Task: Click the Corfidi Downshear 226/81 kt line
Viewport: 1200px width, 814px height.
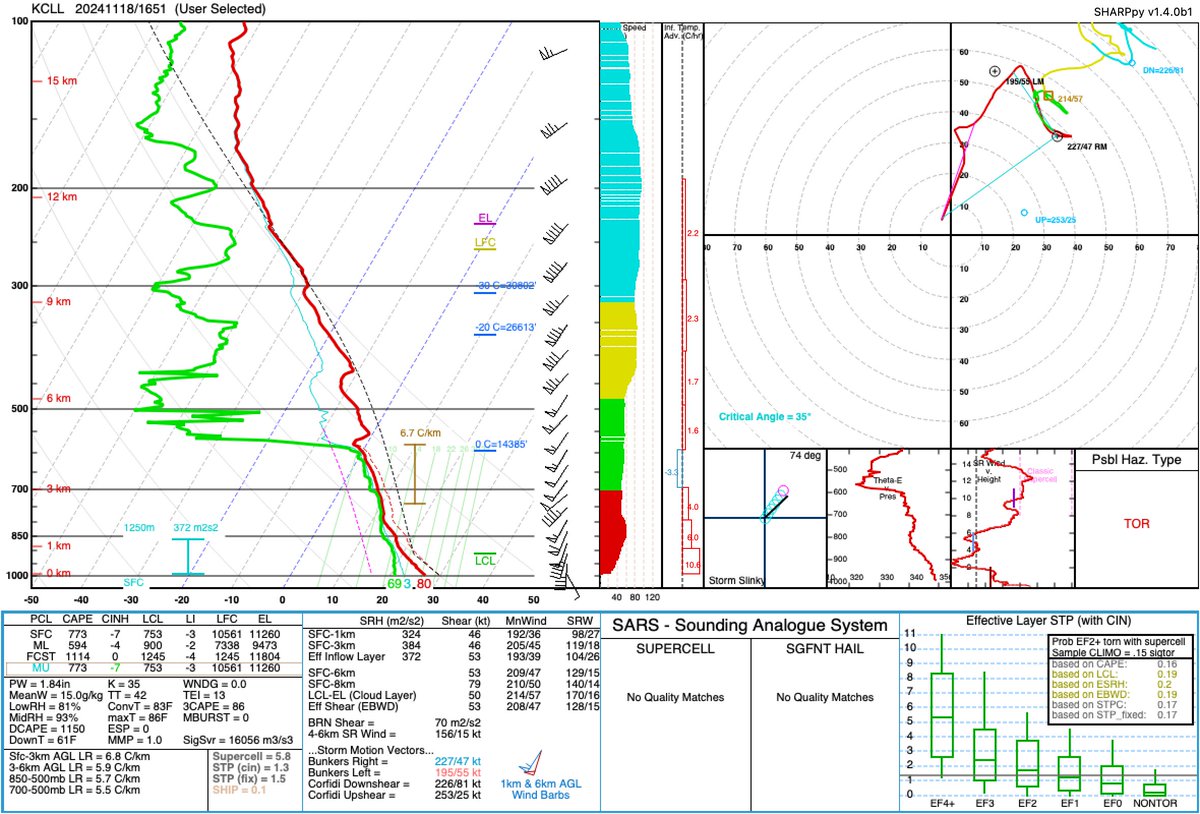Action: [x=397, y=783]
